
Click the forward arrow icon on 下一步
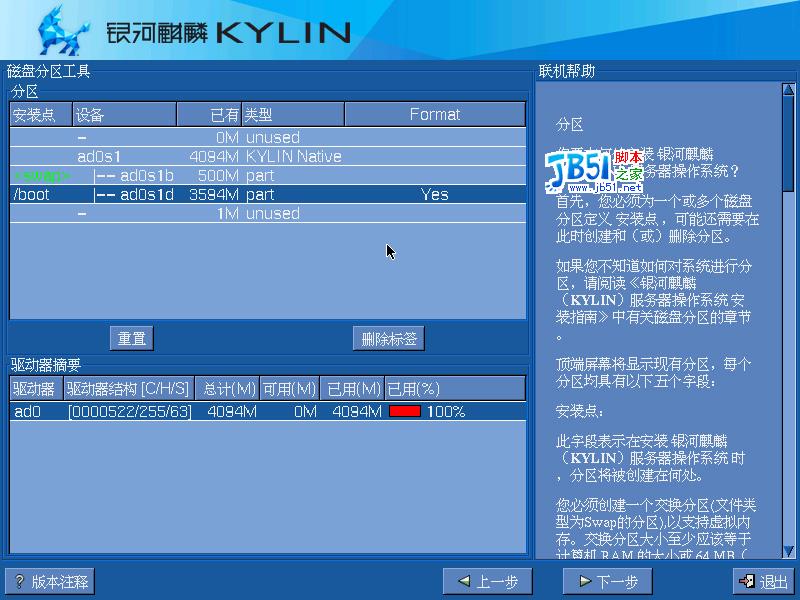585,581
